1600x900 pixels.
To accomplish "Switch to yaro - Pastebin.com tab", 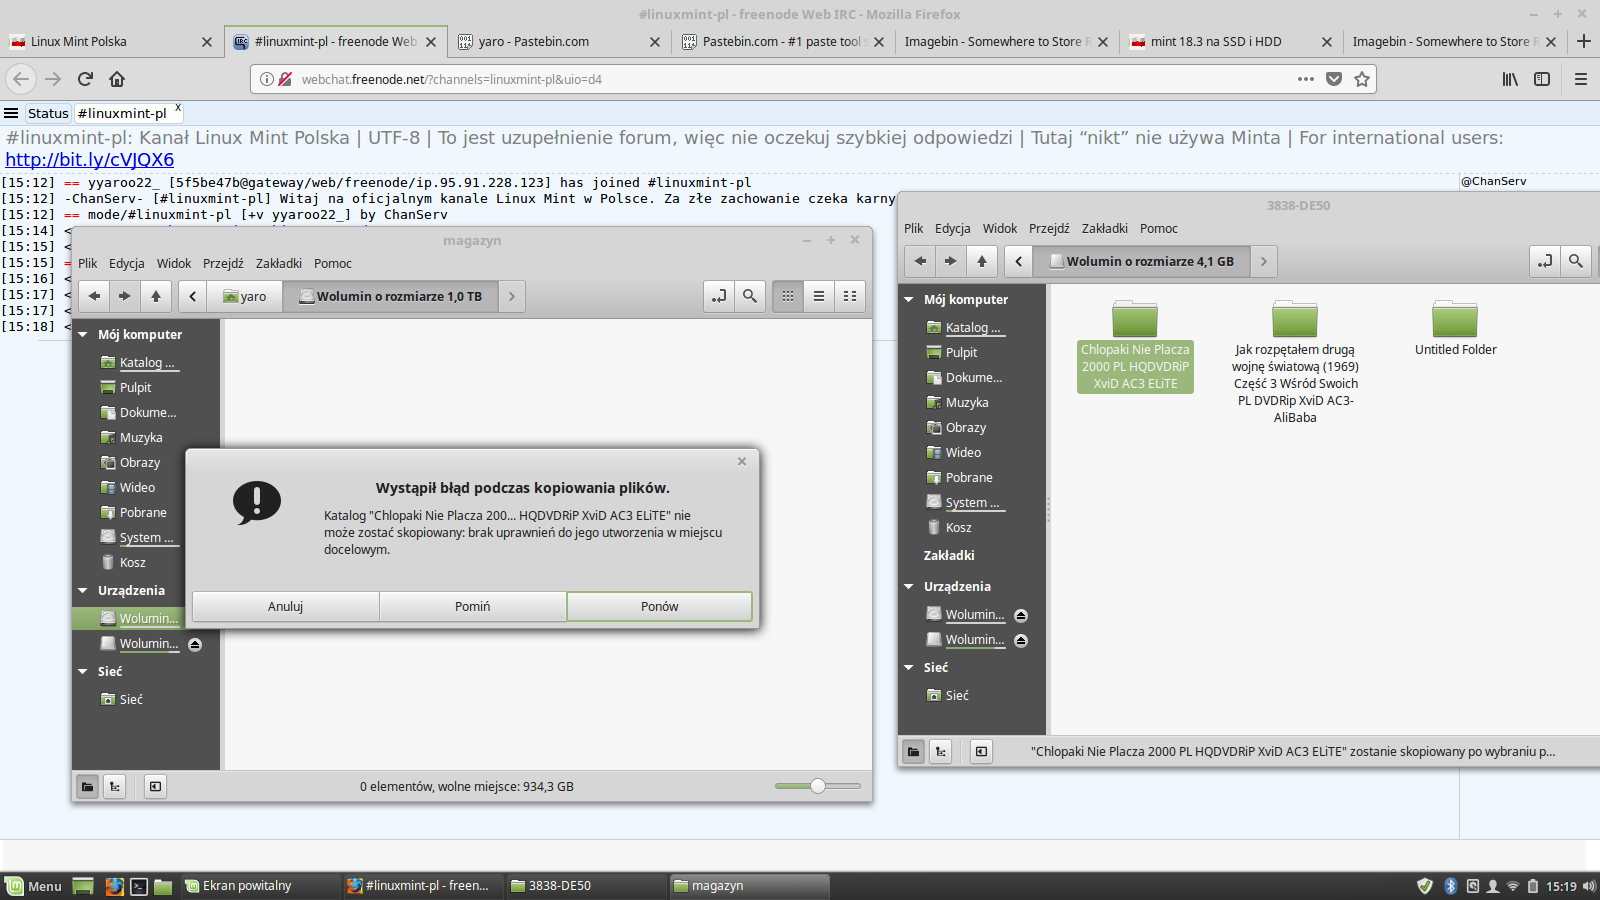I will 559,42.
